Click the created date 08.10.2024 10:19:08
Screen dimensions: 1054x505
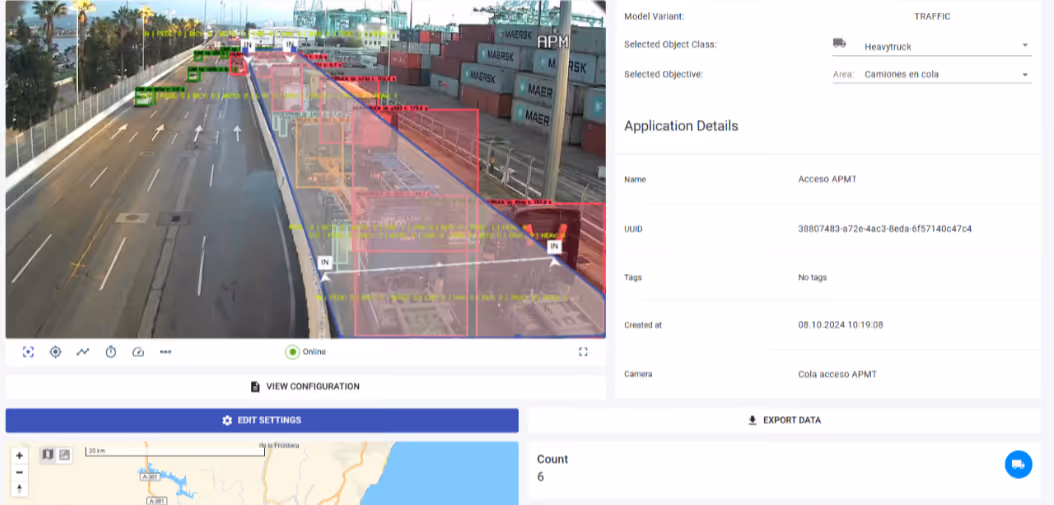[x=840, y=325]
